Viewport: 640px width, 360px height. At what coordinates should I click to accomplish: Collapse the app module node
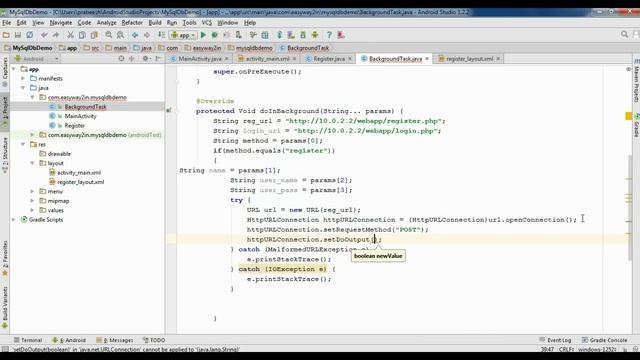pyautogui.click(x=14, y=69)
